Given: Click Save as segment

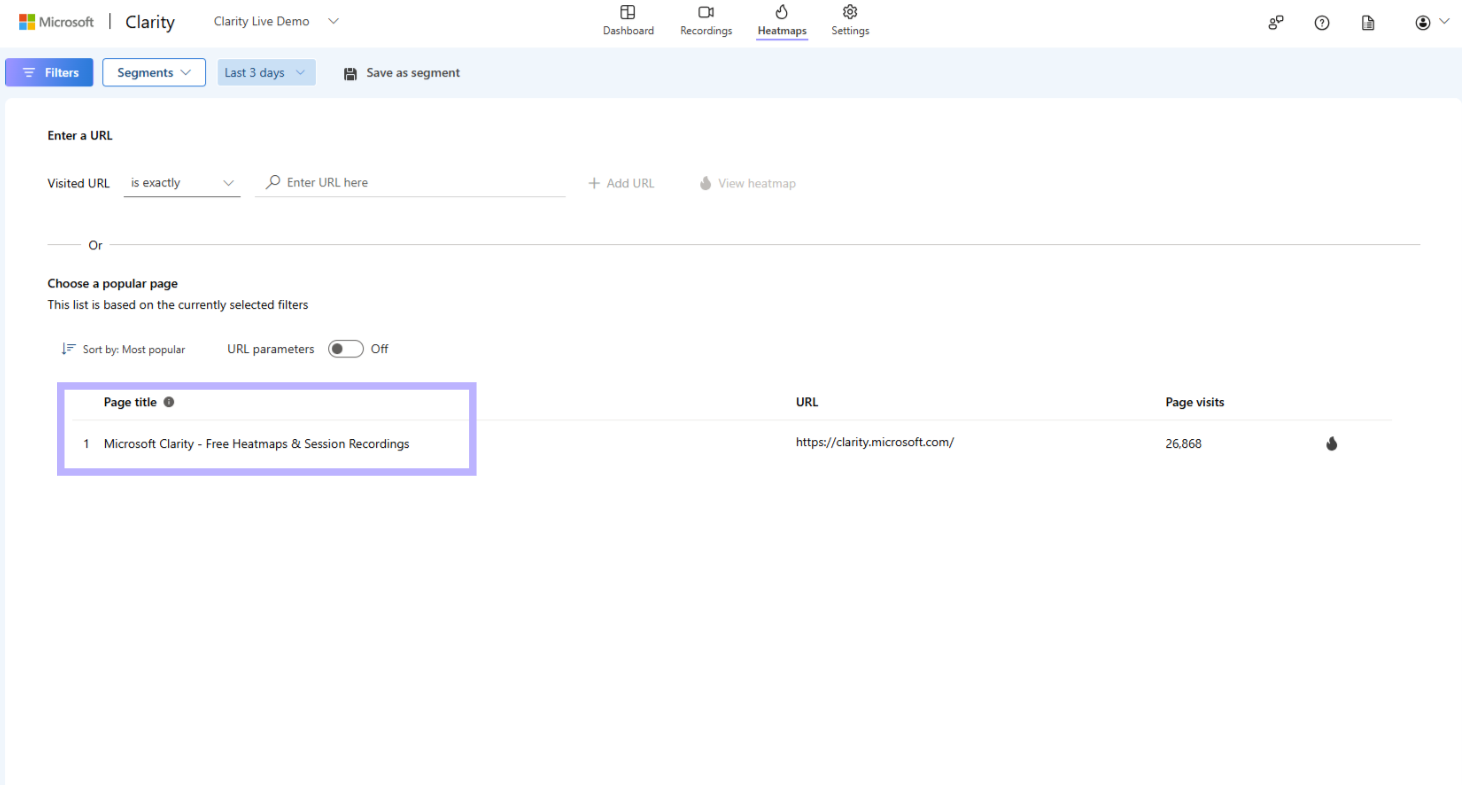Looking at the screenshot, I should pos(402,73).
